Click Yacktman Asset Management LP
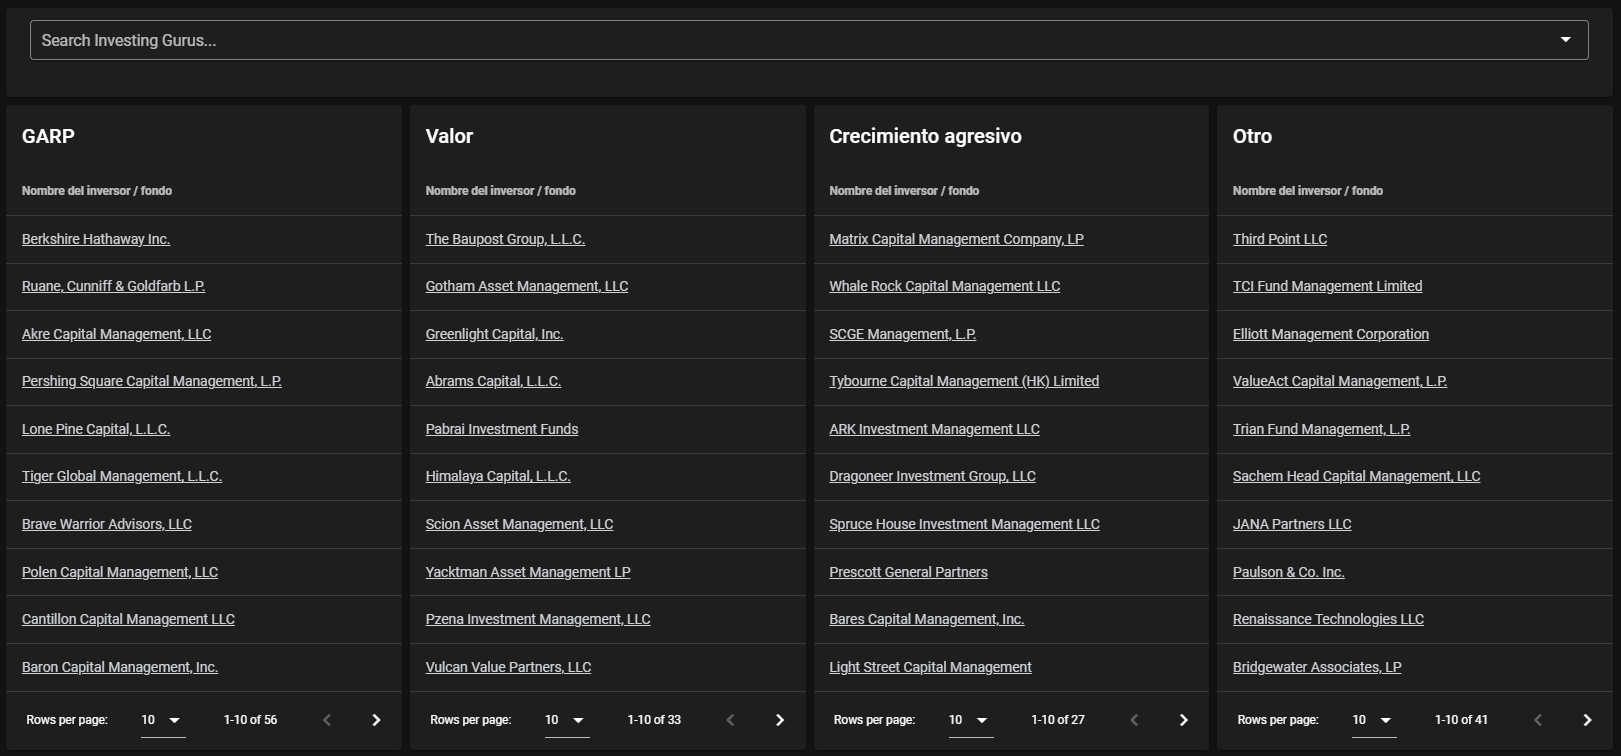The width and height of the screenshot is (1621, 756). 528,572
